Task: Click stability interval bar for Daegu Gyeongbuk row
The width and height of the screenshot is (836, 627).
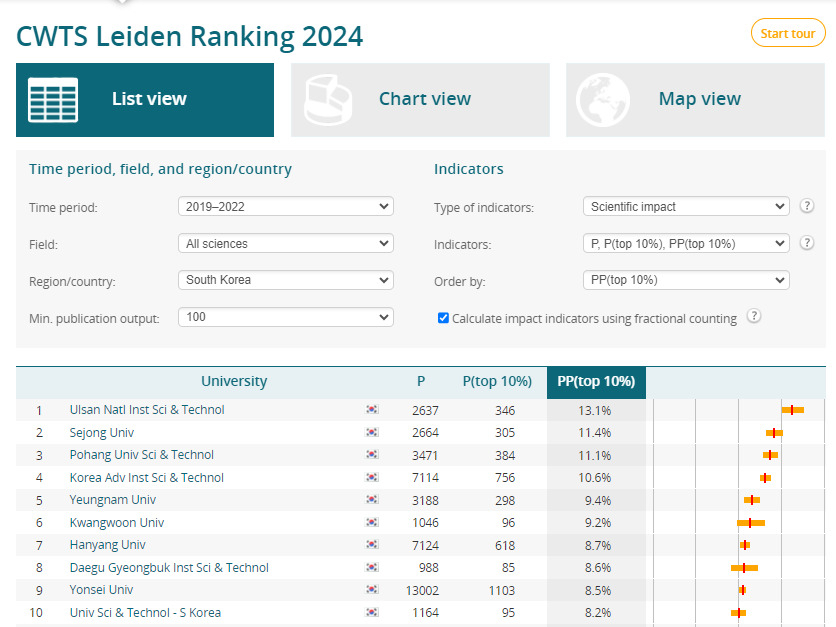Action: tap(744, 568)
